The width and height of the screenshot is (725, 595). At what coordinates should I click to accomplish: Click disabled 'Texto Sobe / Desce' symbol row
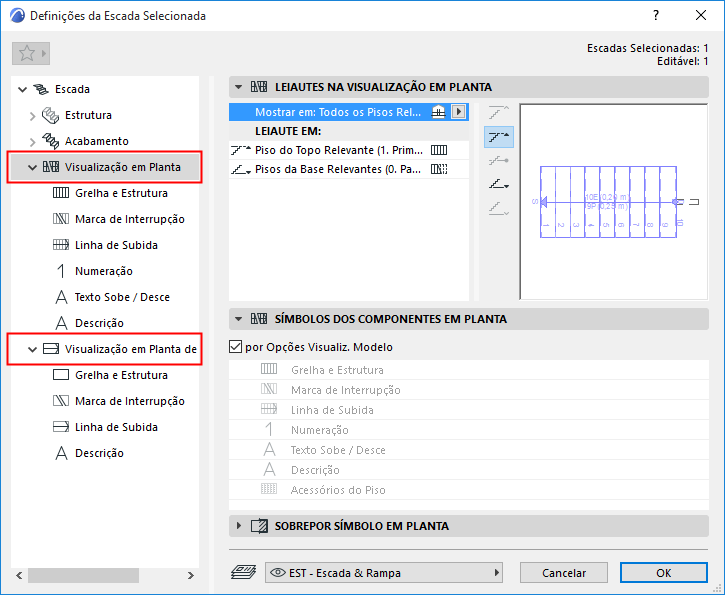point(468,450)
